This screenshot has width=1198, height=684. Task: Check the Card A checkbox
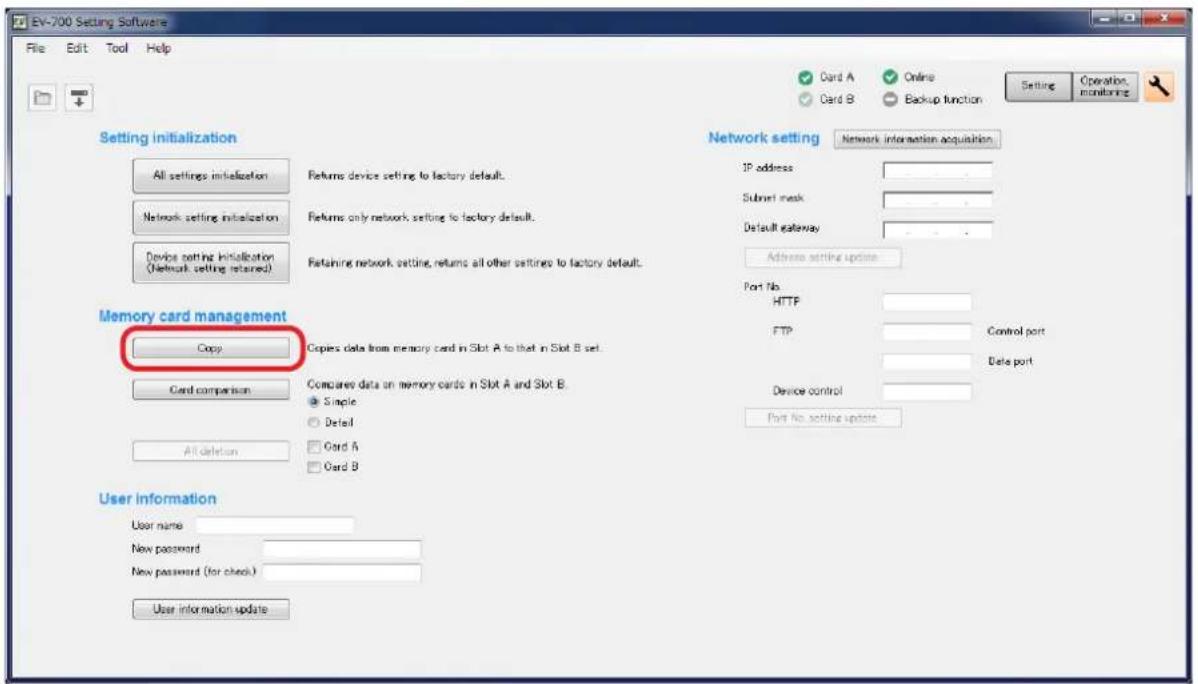point(313,446)
